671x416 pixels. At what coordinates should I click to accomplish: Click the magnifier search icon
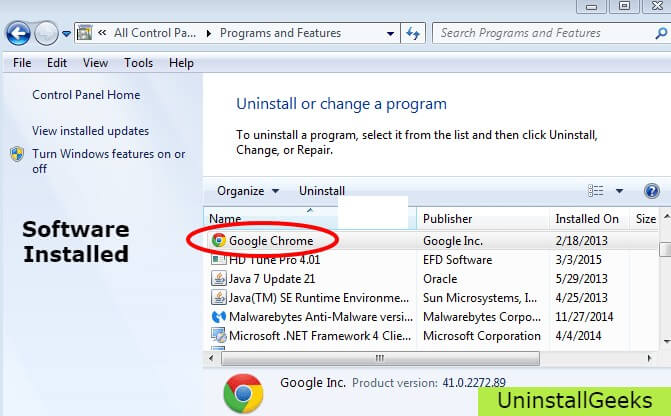coord(661,33)
